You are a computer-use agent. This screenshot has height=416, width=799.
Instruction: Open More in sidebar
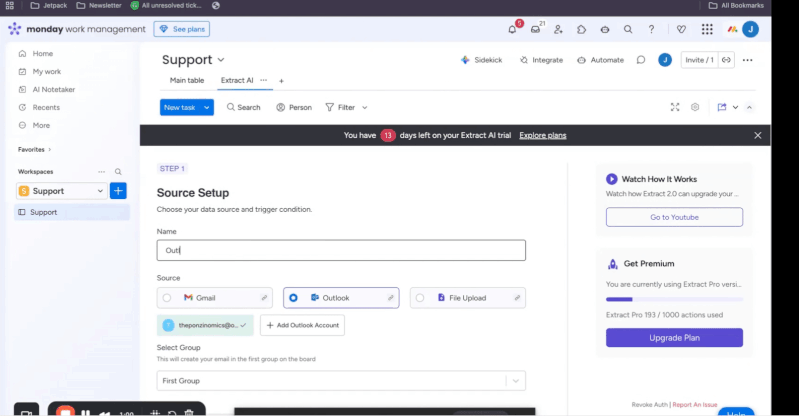41,125
